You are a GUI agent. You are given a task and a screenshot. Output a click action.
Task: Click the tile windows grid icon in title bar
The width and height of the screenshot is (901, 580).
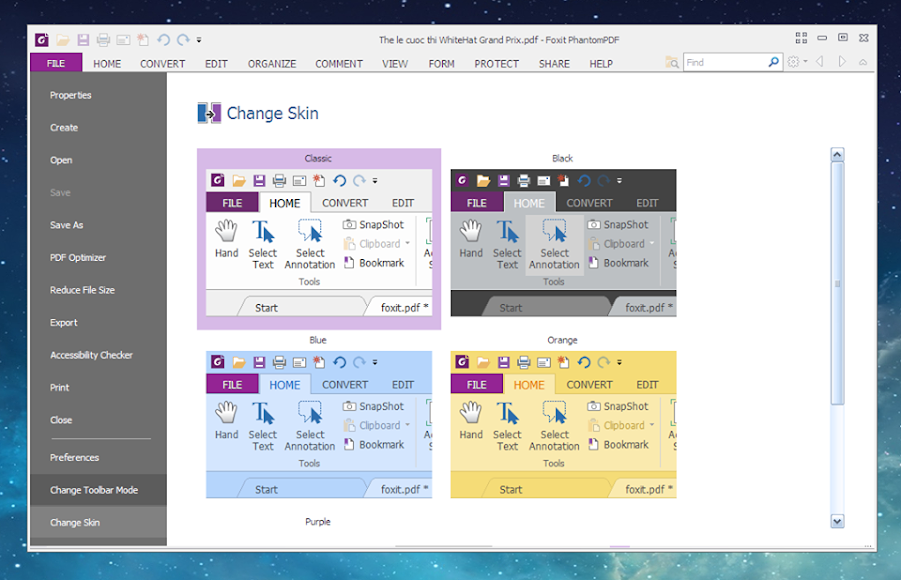click(x=801, y=38)
